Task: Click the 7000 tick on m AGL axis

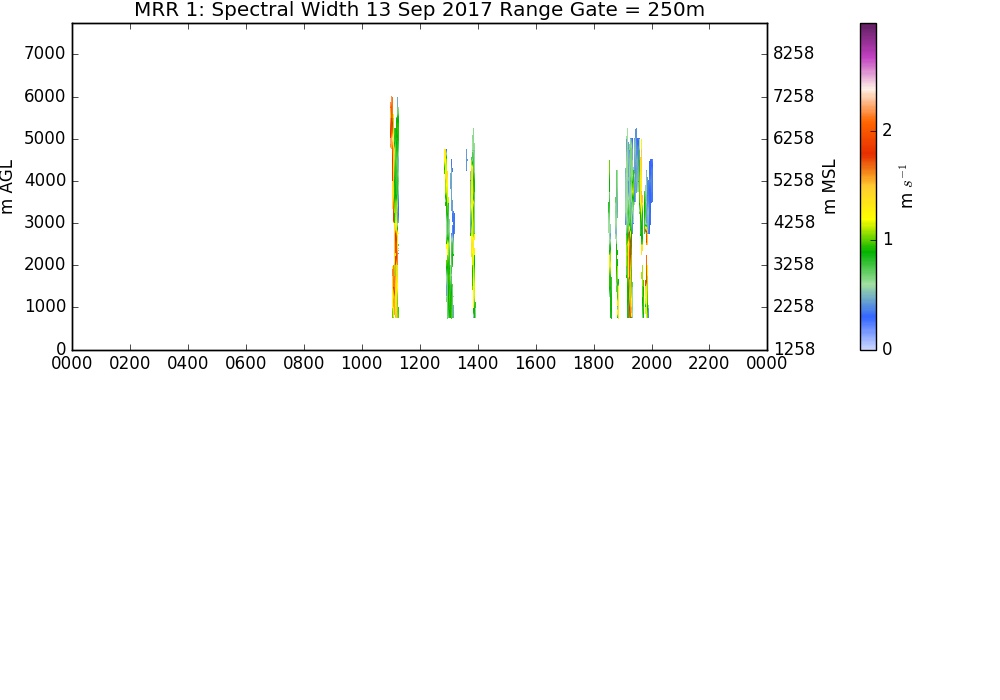Action: (x=45, y=54)
